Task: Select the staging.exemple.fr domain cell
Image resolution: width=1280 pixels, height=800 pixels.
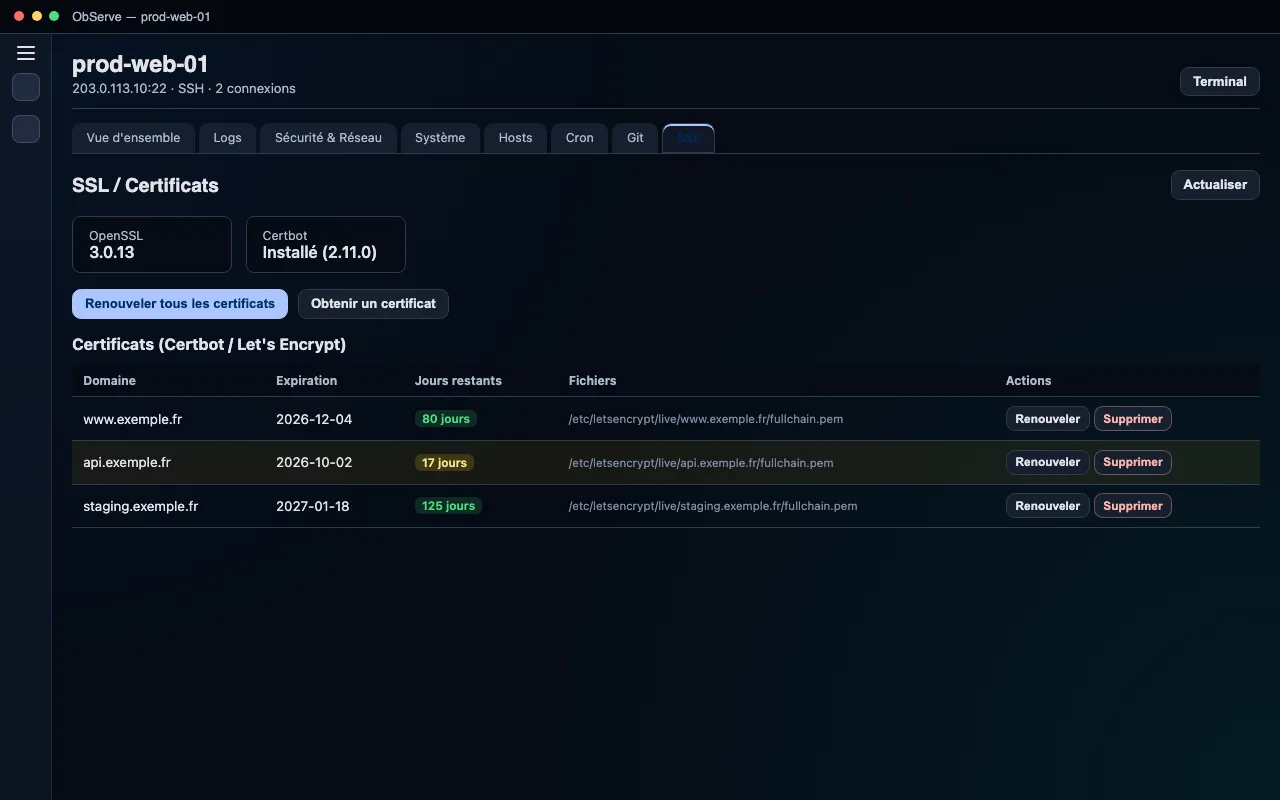Action: (x=141, y=506)
